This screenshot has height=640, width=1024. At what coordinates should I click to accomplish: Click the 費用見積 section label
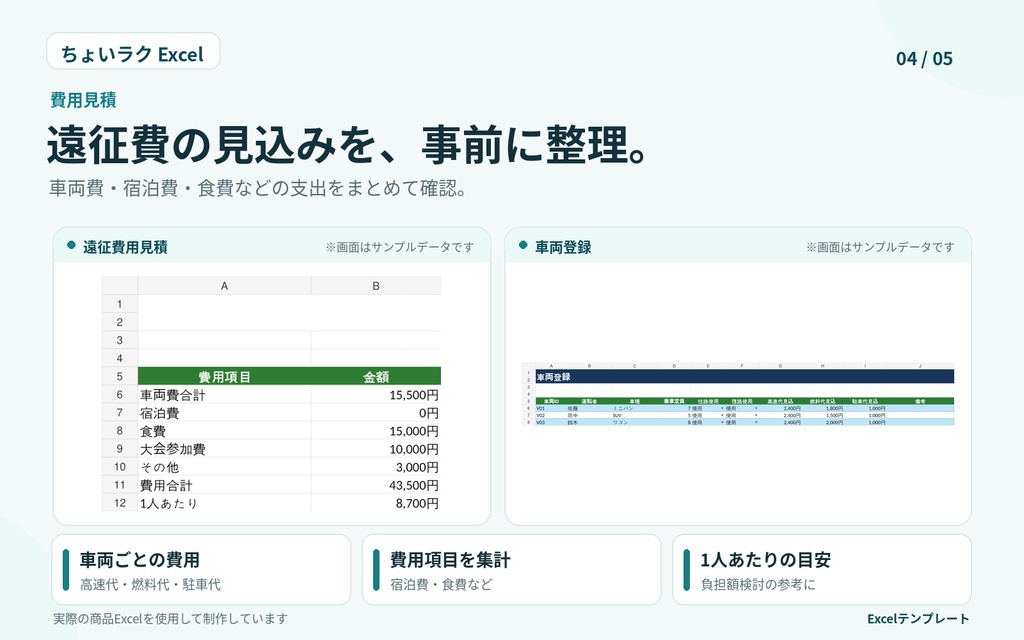[x=83, y=100]
